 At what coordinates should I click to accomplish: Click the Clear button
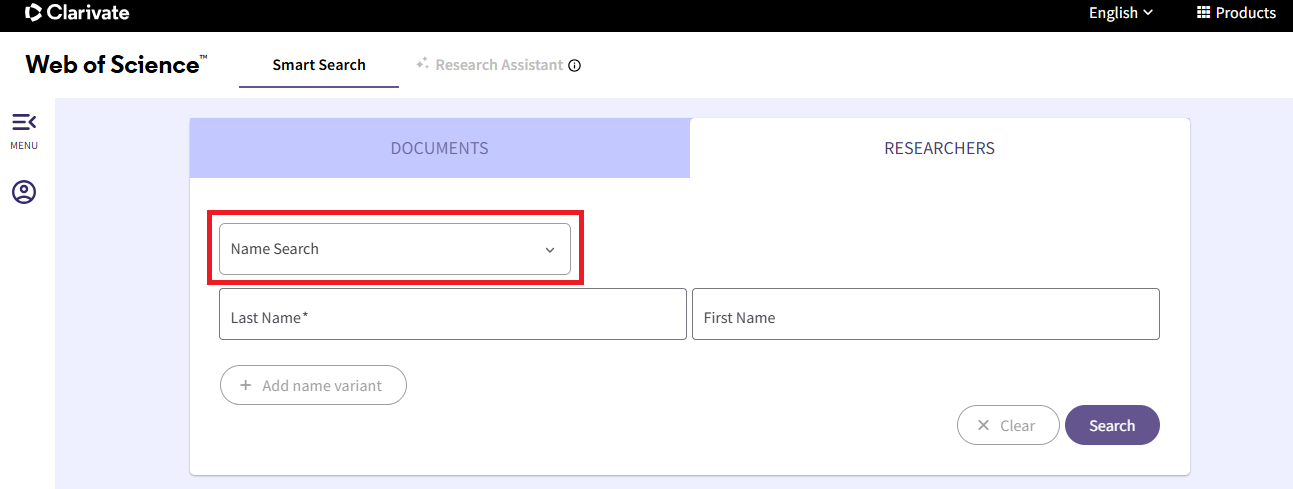1008,425
